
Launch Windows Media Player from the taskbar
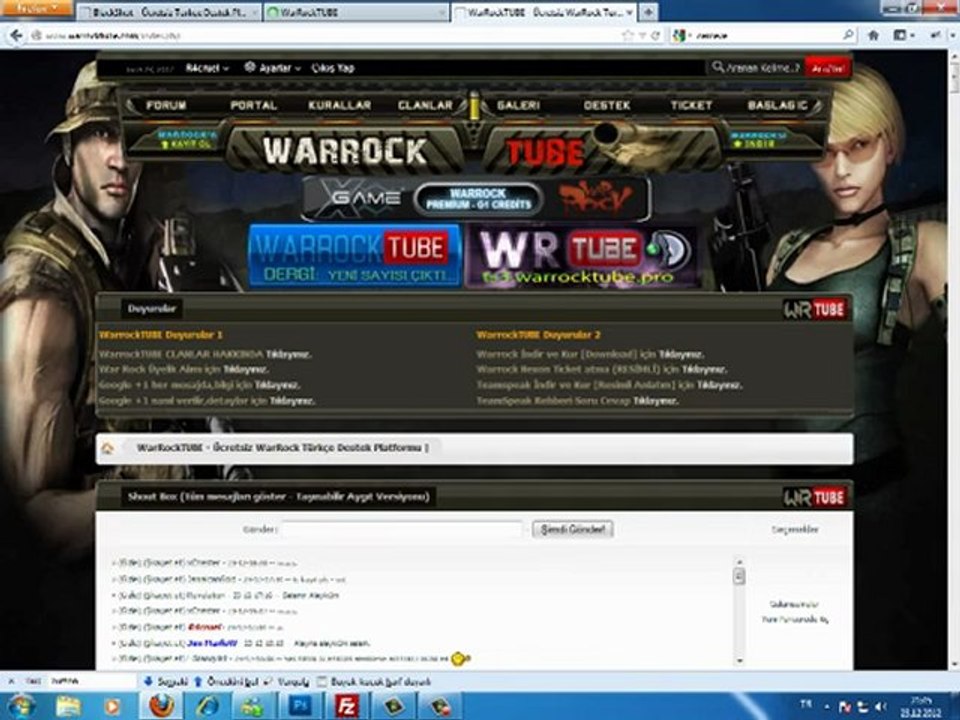pyautogui.click(x=113, y=707)
